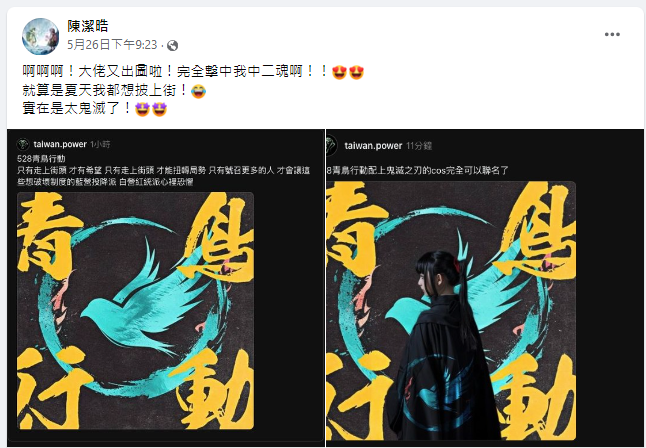646x448 pixels.
Task: Click the first star-struck emoji on third line
Action: (x=142, y=109)
